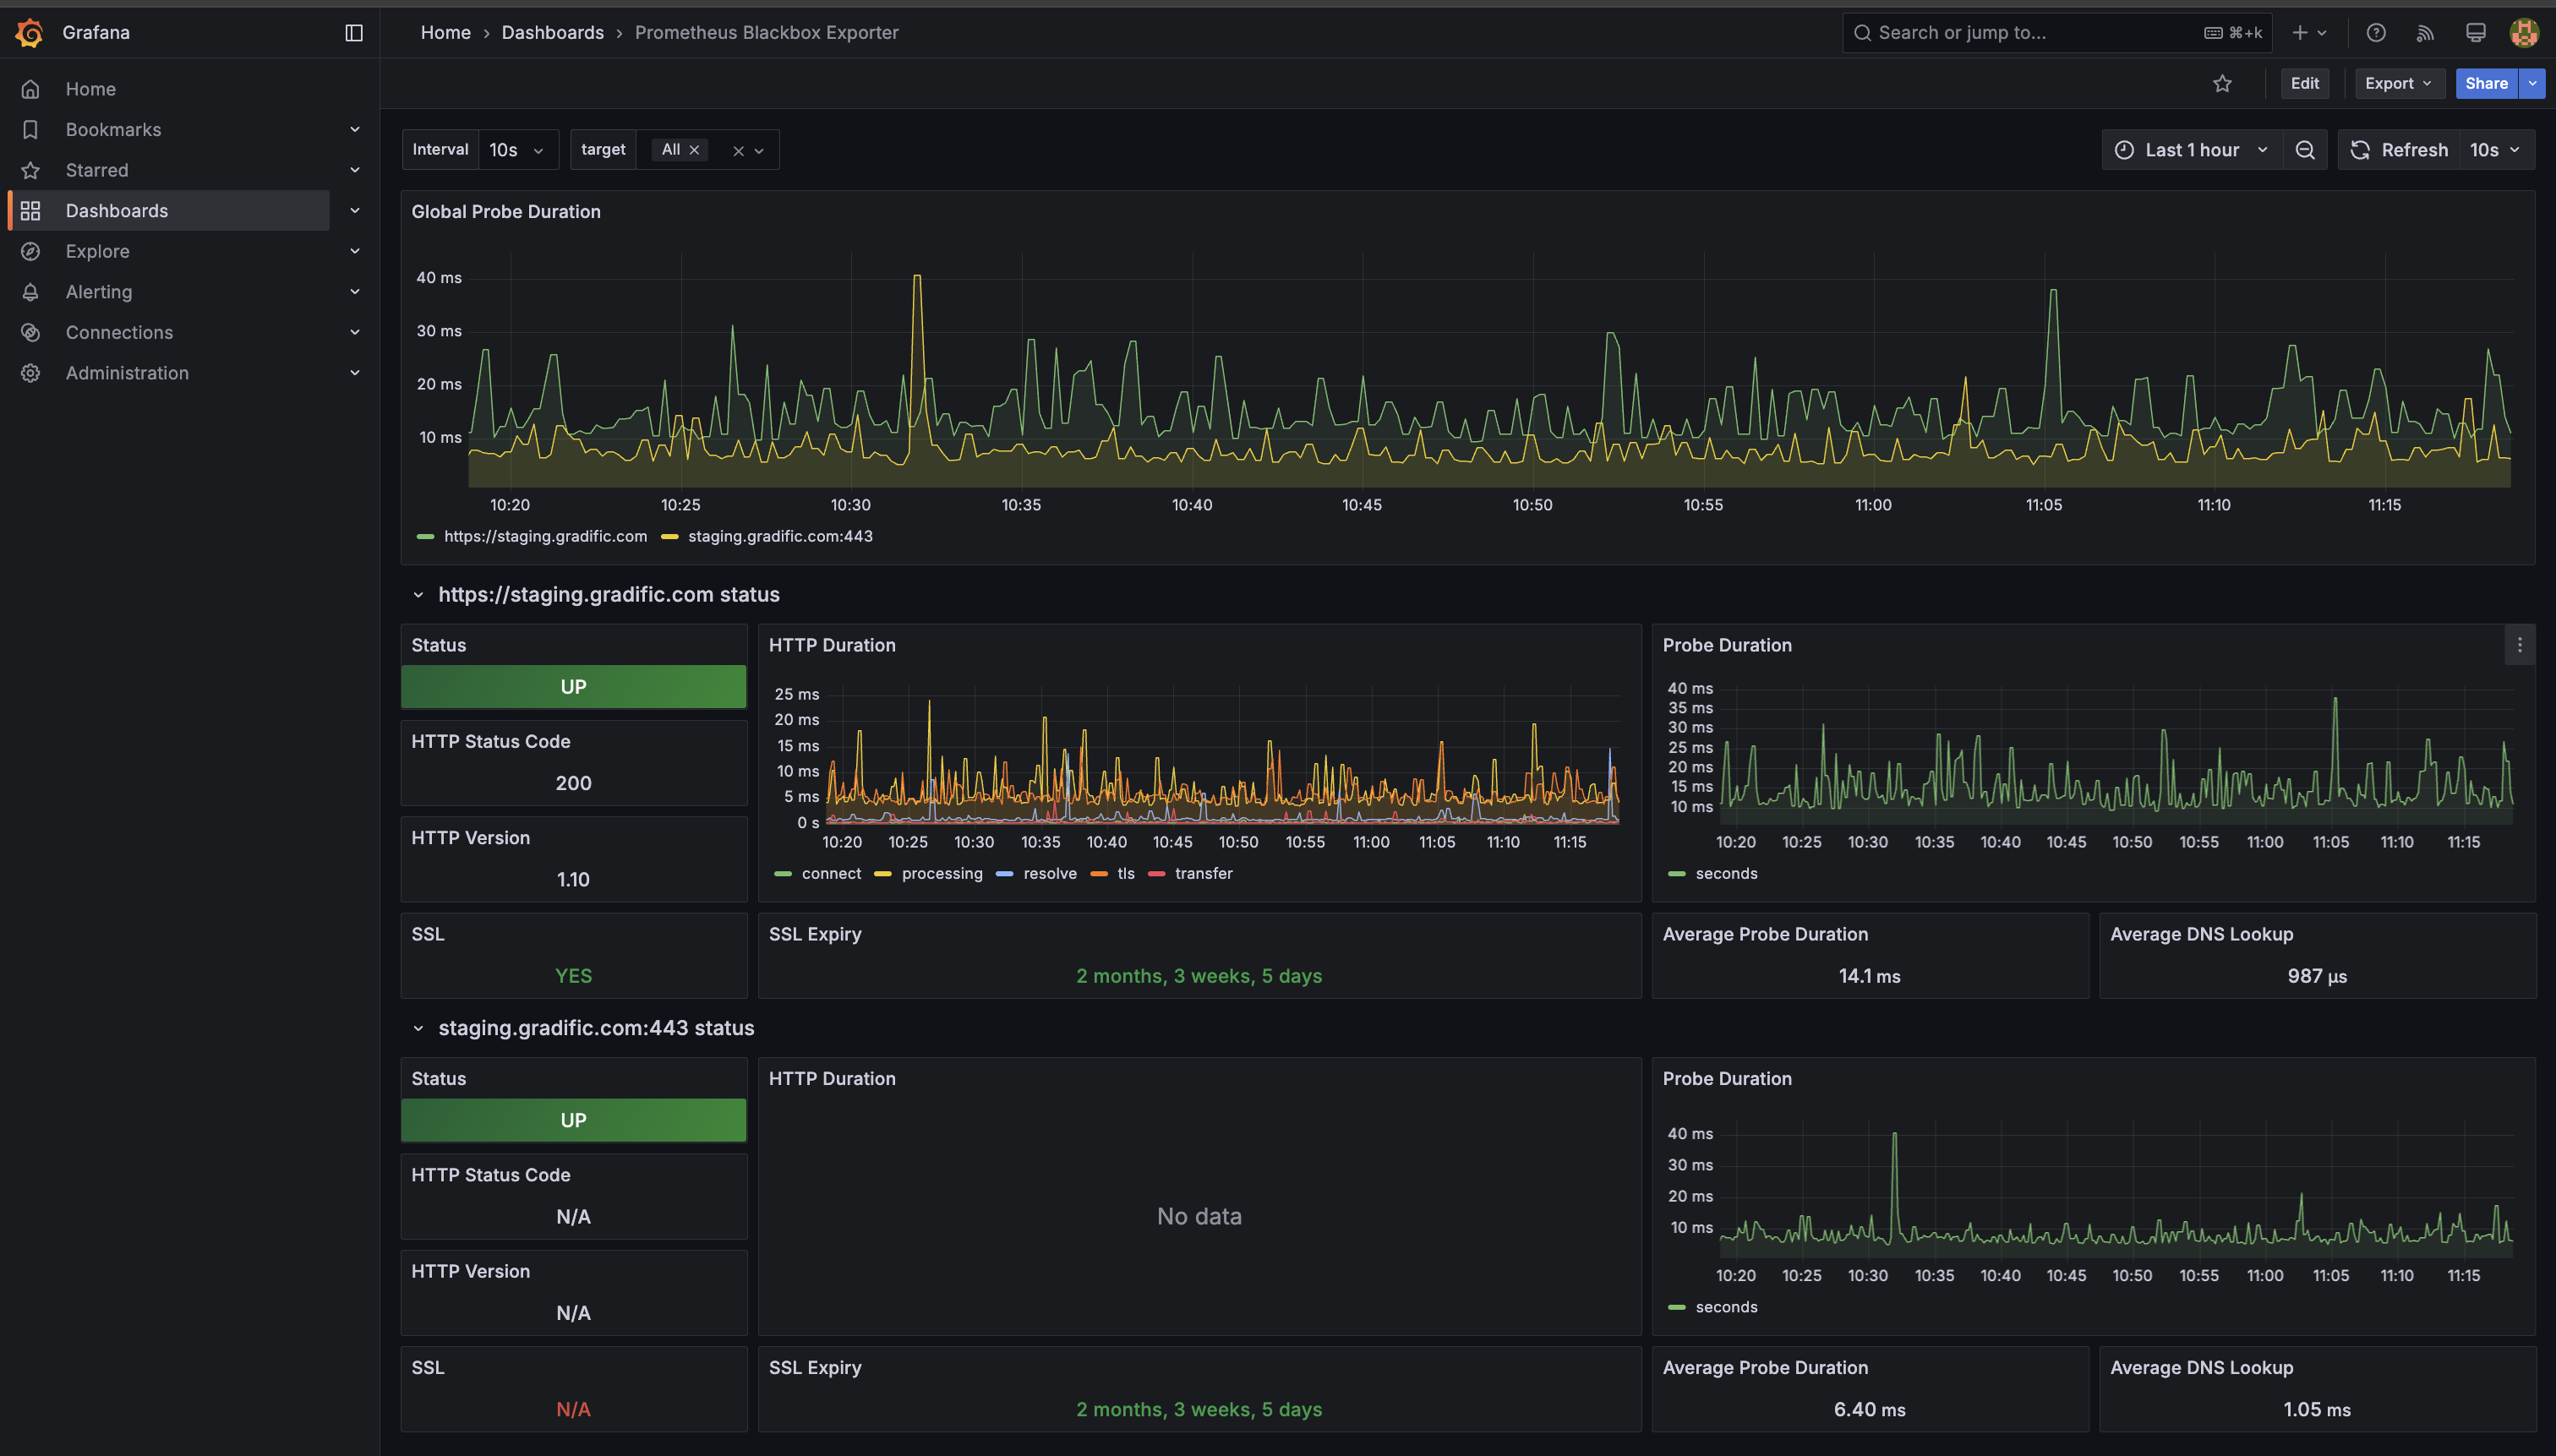Open Starred in the sidebar
The width and height of the screenshot is (2556, 1456).
[97, 170]
